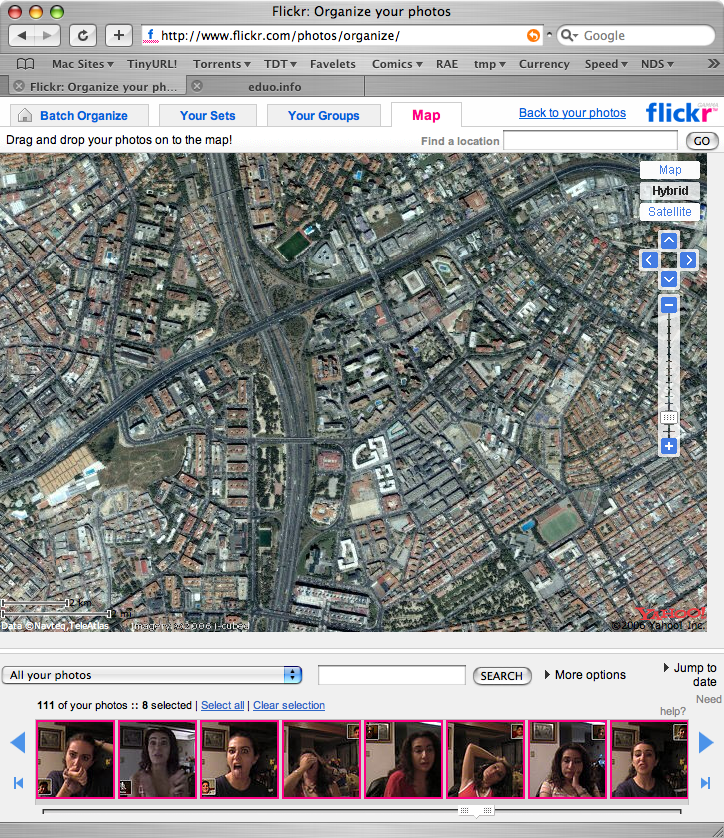This screenshot has height=838, width=724.
Task: Open the Comics bookmark folder
Action: coord(397,64)
